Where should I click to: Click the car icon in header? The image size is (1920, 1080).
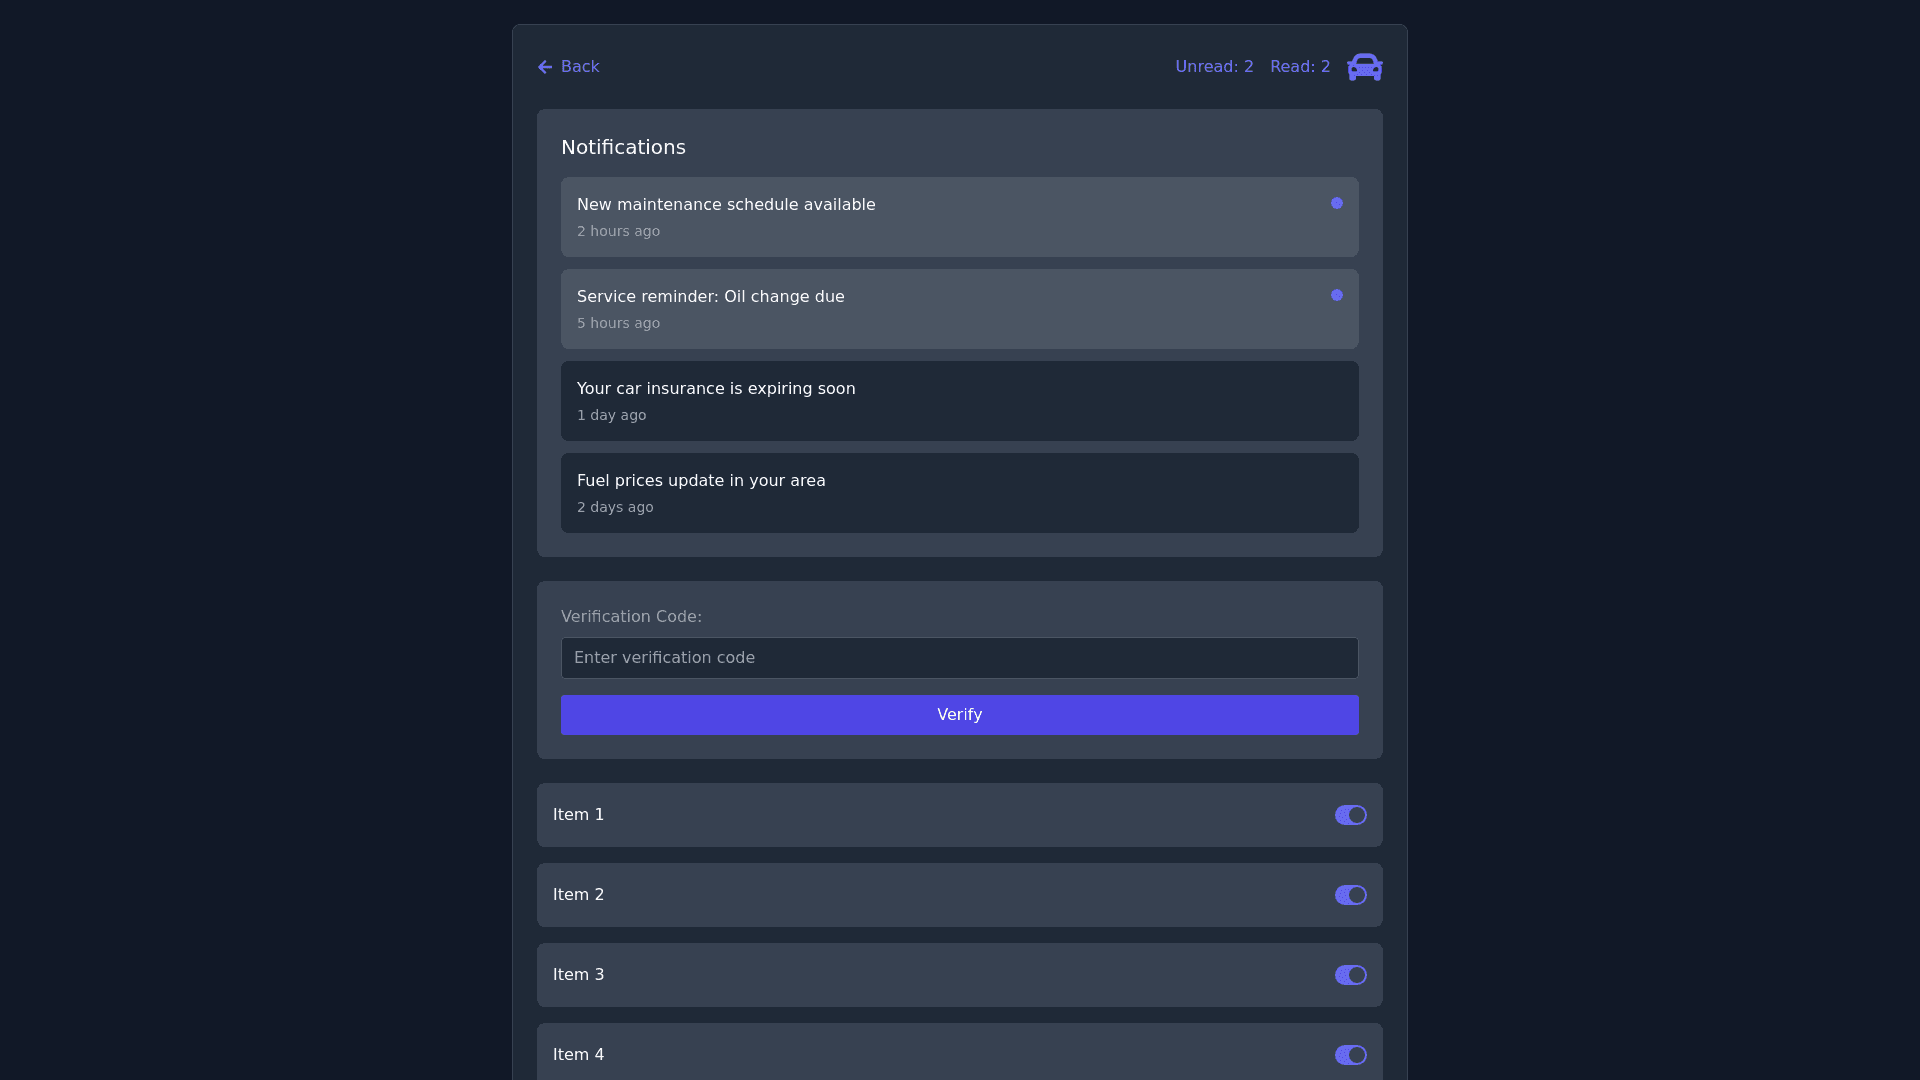click(x=1364, y=67)
